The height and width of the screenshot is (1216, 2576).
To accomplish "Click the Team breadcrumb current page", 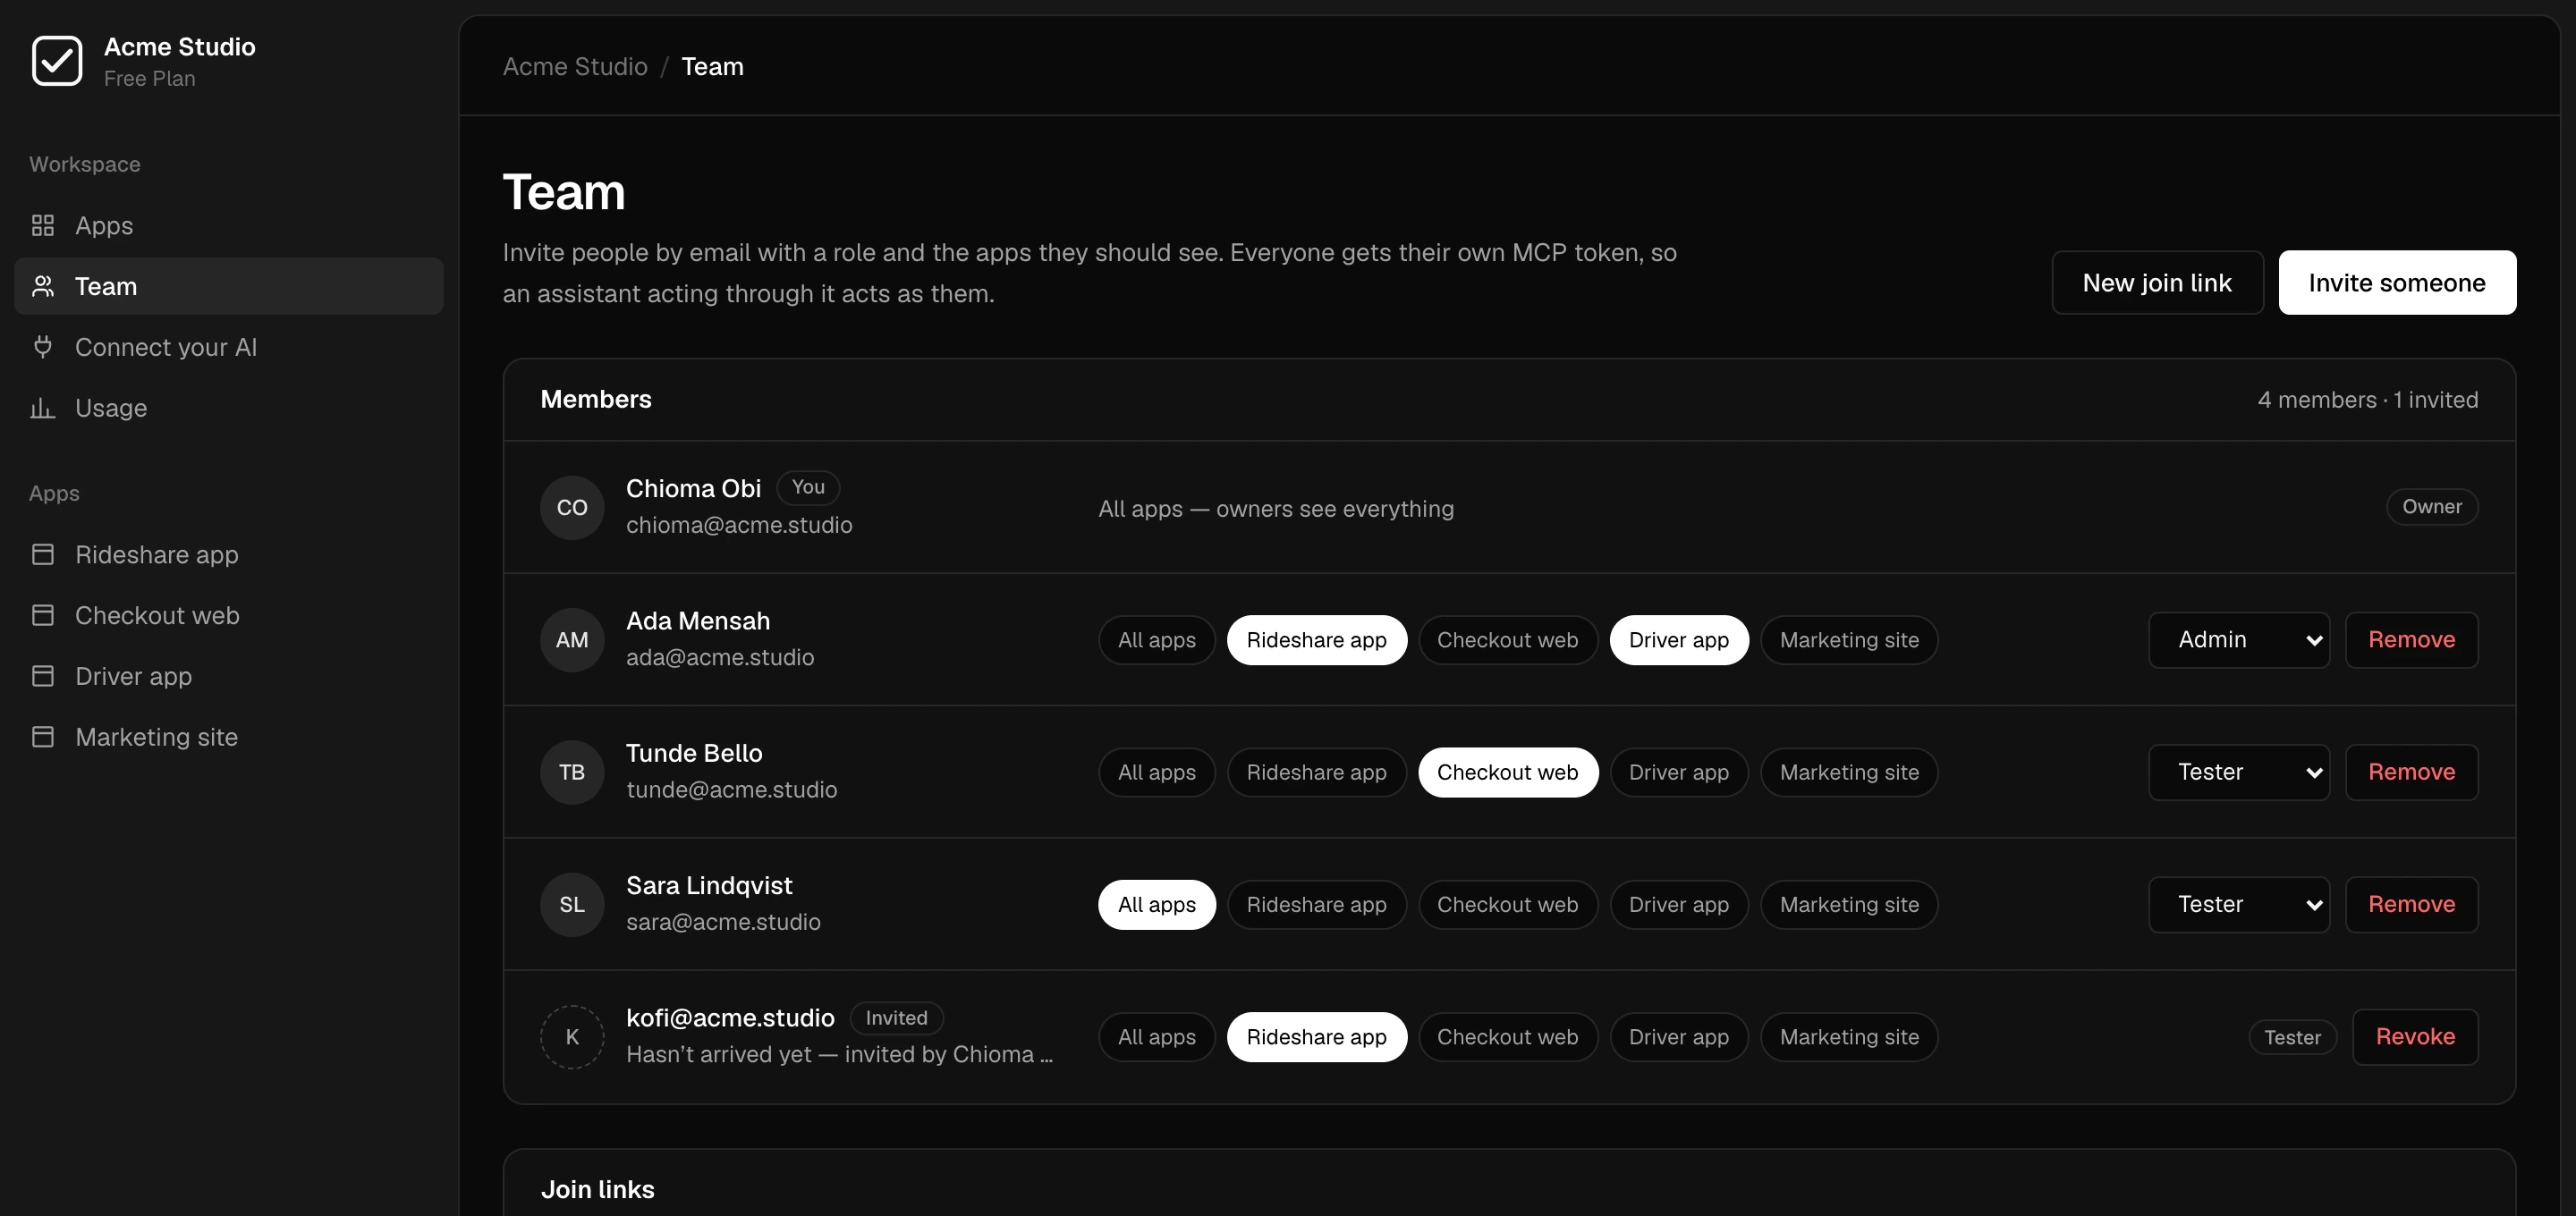I will click(x=712, y=66).
